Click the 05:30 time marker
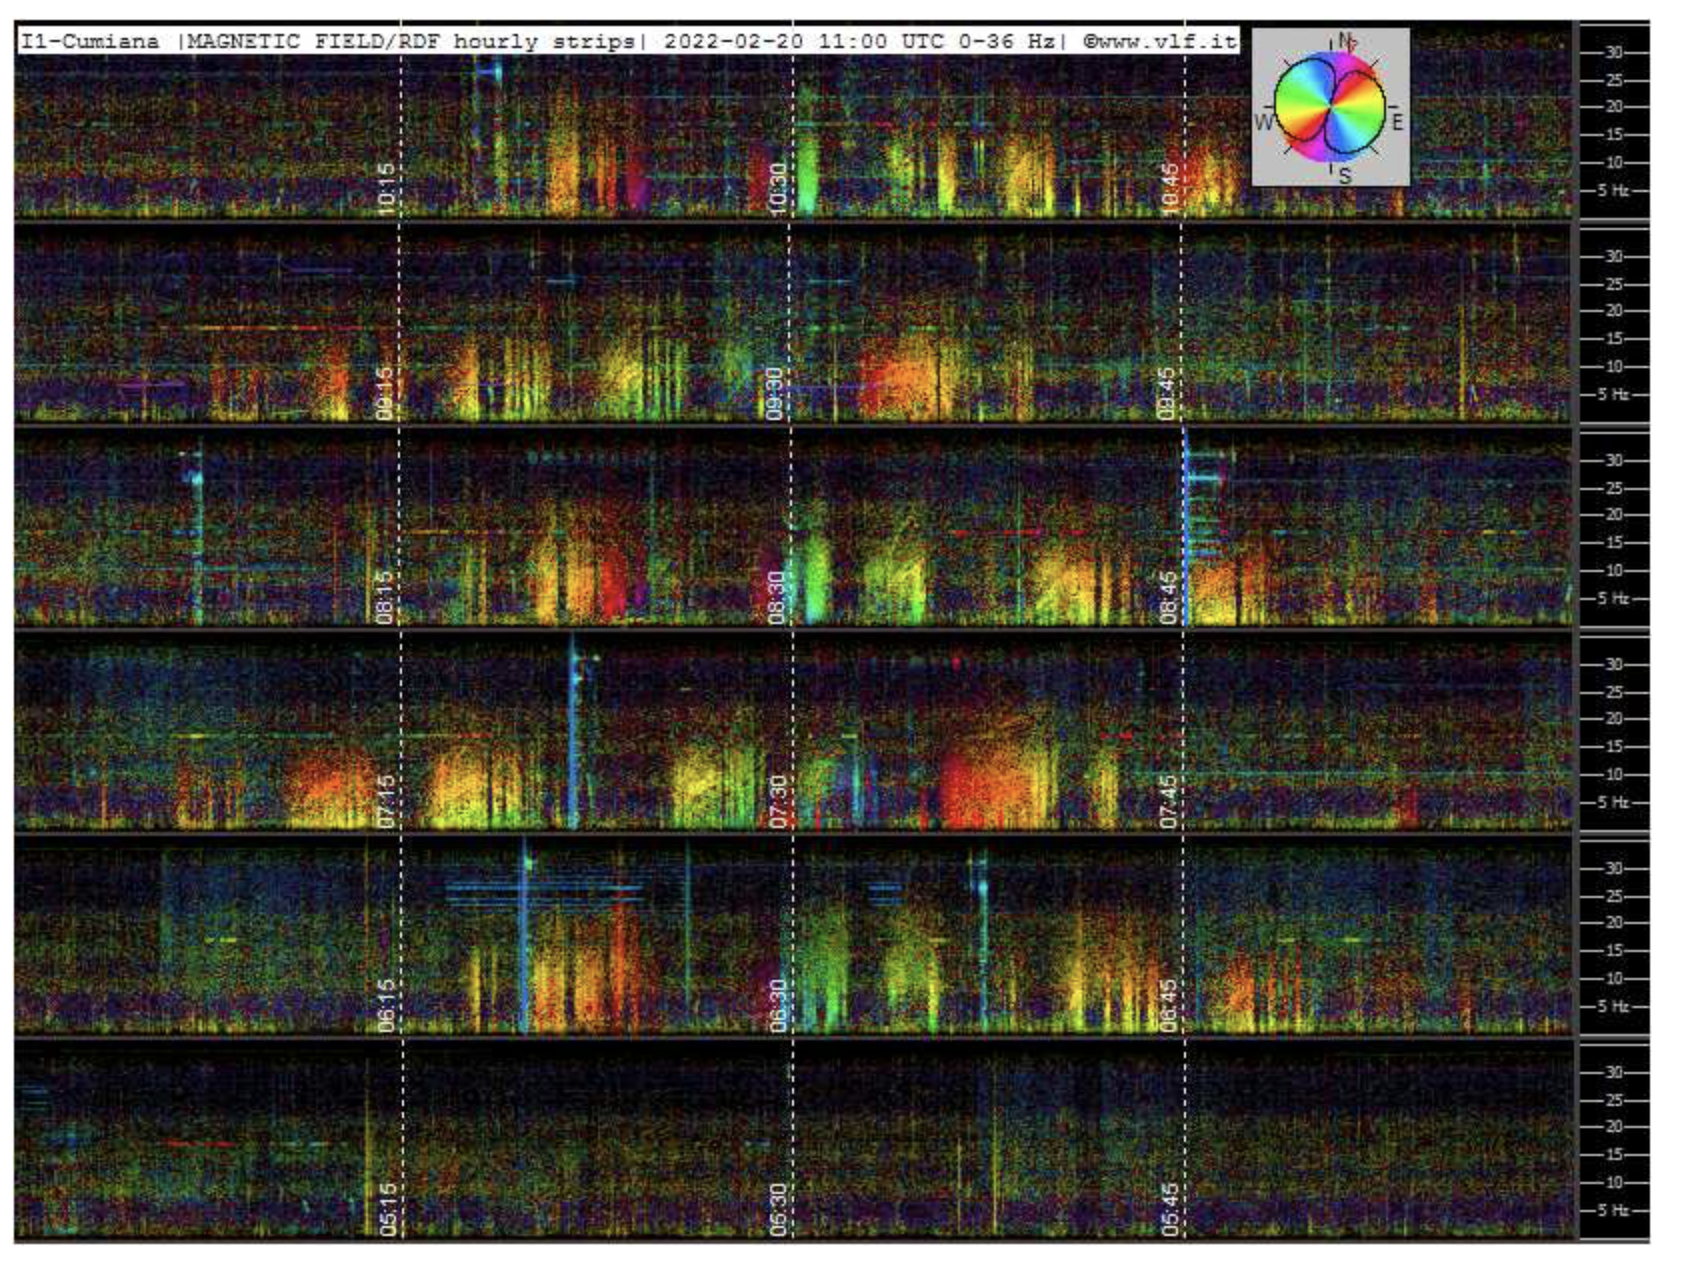Viewport: 1702px width, 1272px height. pos(780,1209)
